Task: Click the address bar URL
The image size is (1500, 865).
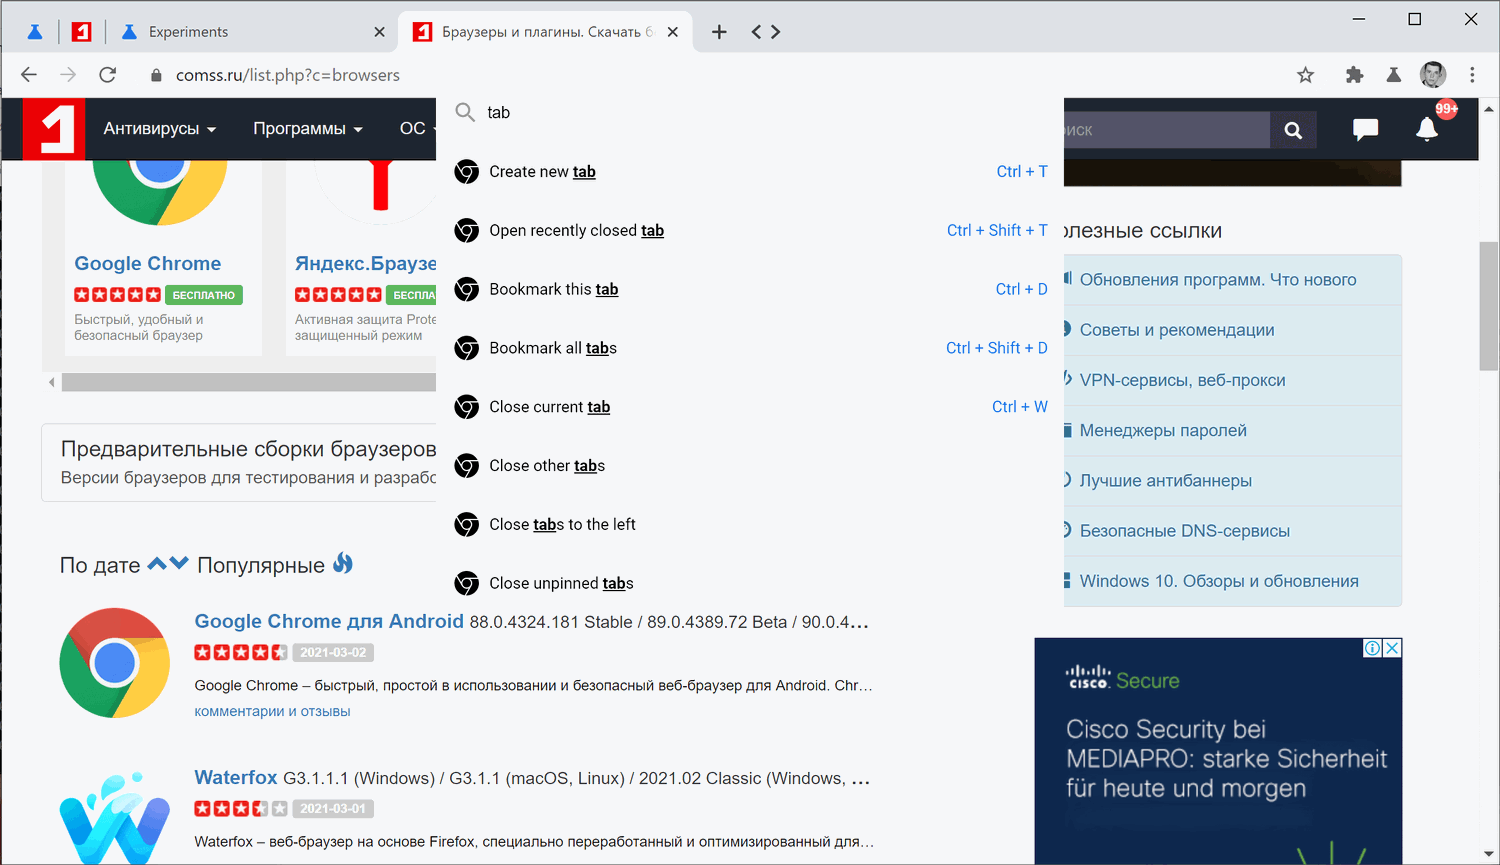Action: [x=288, y=75]
